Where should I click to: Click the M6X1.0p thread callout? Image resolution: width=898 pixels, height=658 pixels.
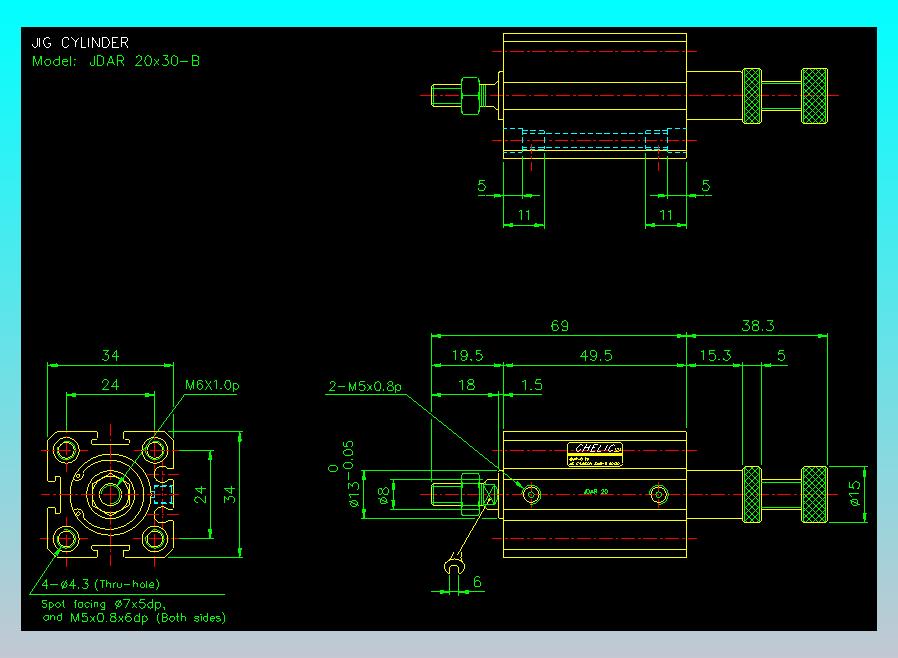pyautogui.click(x=212, y=385)
